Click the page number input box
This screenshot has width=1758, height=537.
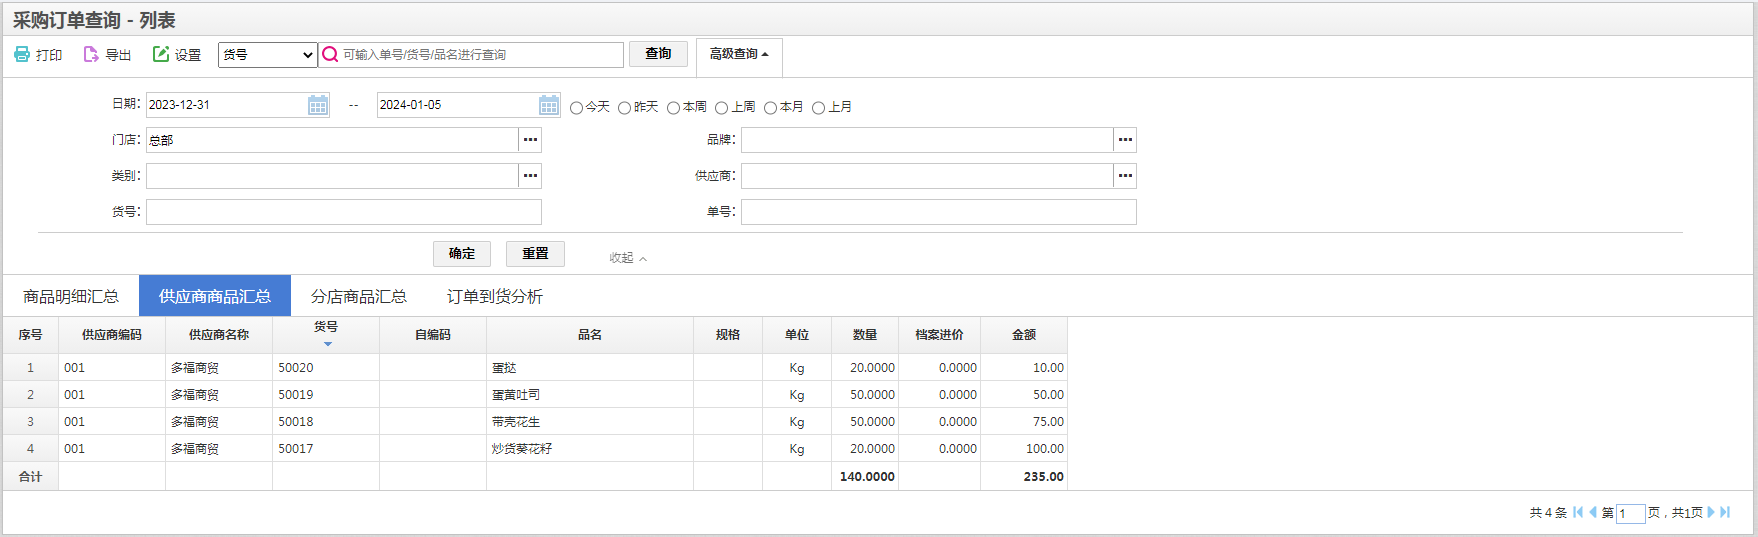(x=1631, y=513)
